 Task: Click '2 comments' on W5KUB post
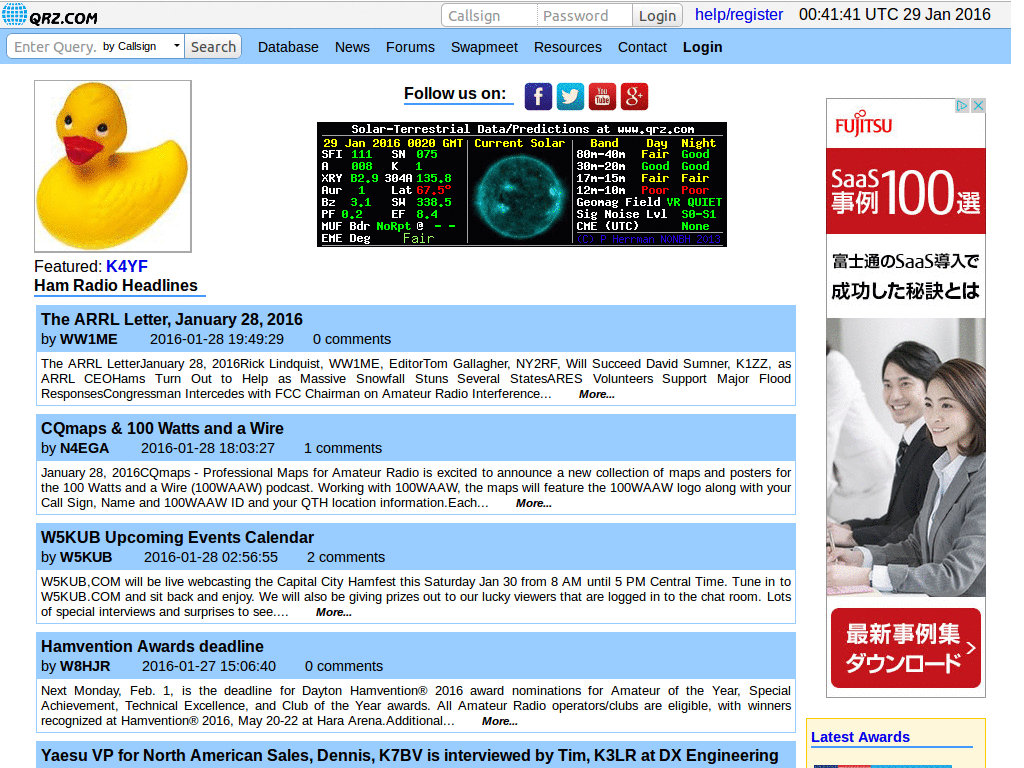point(346,558)
